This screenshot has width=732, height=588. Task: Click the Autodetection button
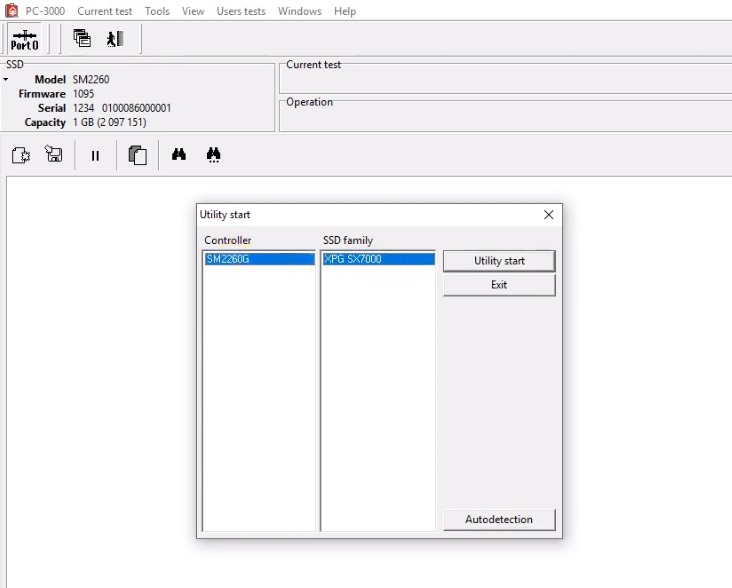[498, 519]
